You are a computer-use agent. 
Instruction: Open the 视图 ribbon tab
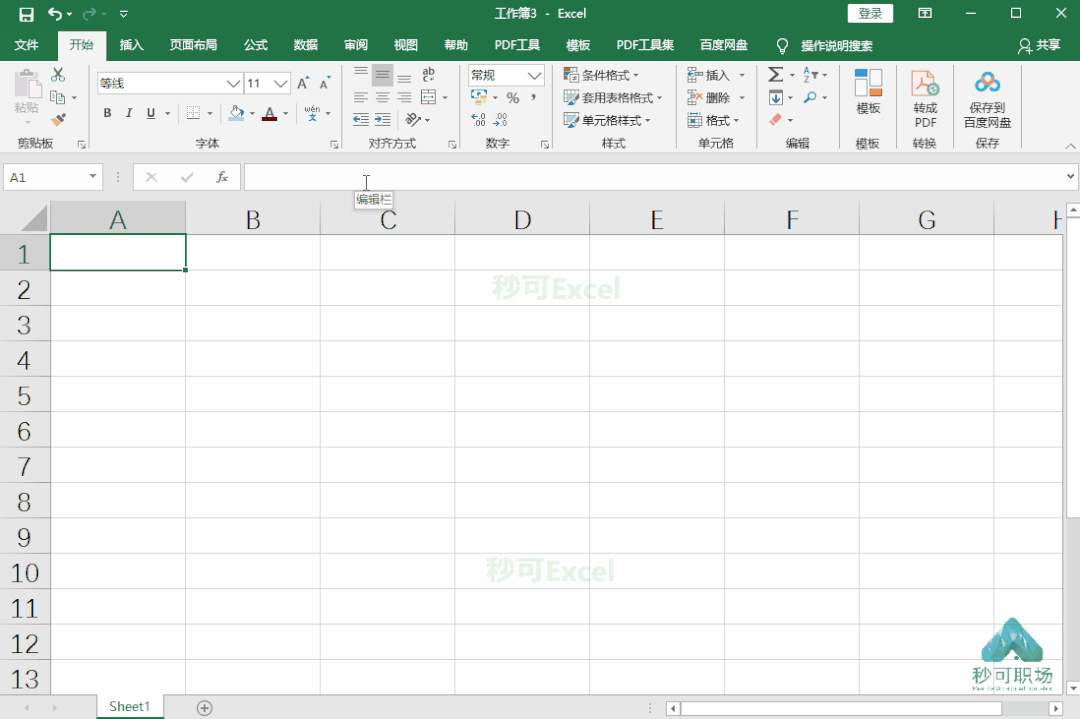pos(406,45)
